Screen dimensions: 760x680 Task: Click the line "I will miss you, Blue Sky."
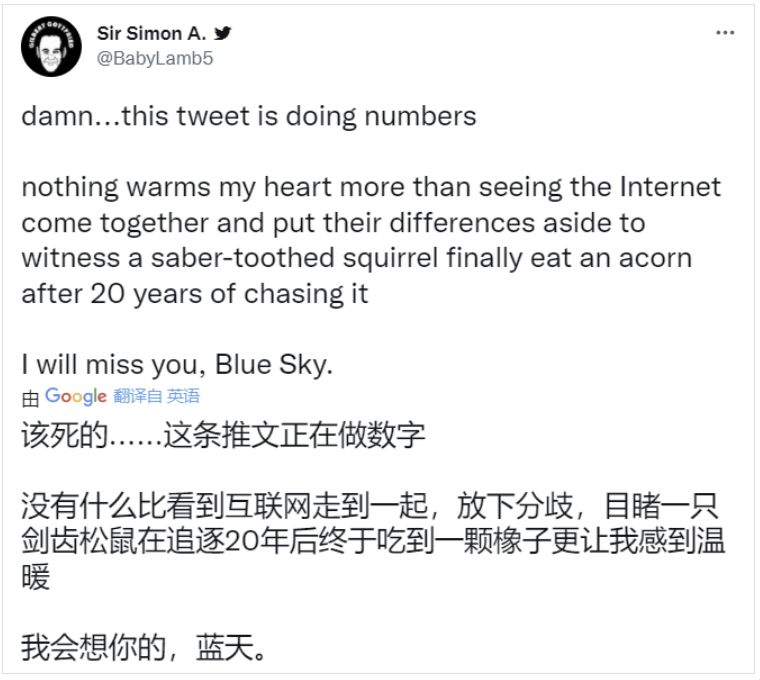[x=175, y=364]
